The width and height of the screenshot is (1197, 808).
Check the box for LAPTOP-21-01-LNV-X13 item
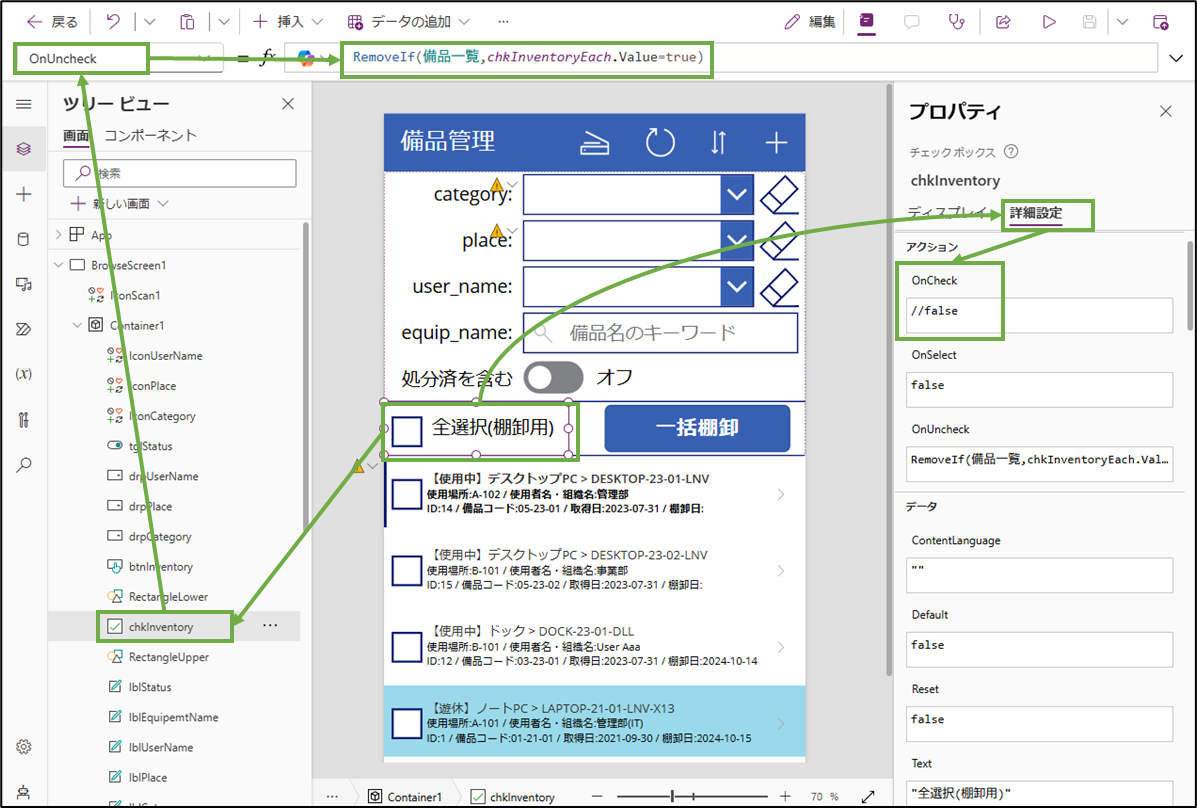407,723
